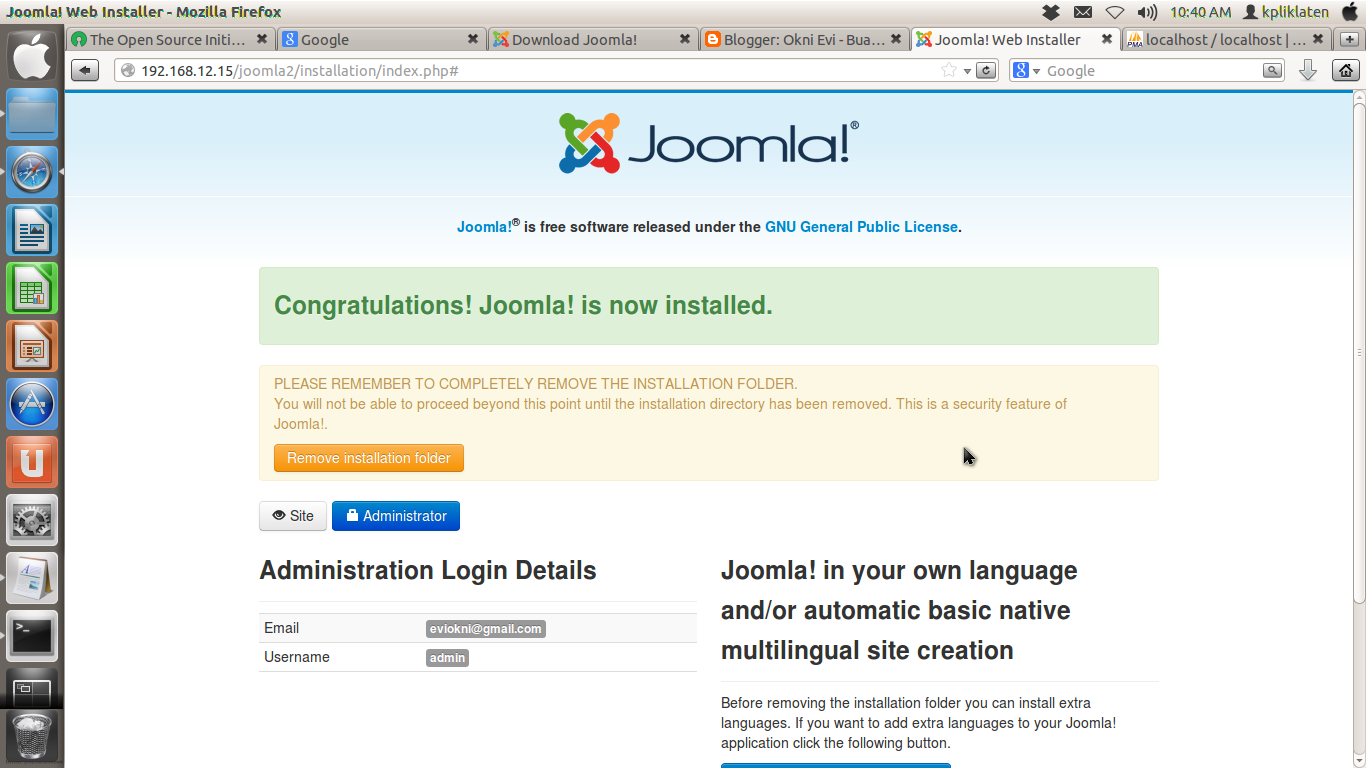The image size is (1366, 768).
Task: Open the file manager folder icon
Action: point(33,114)
